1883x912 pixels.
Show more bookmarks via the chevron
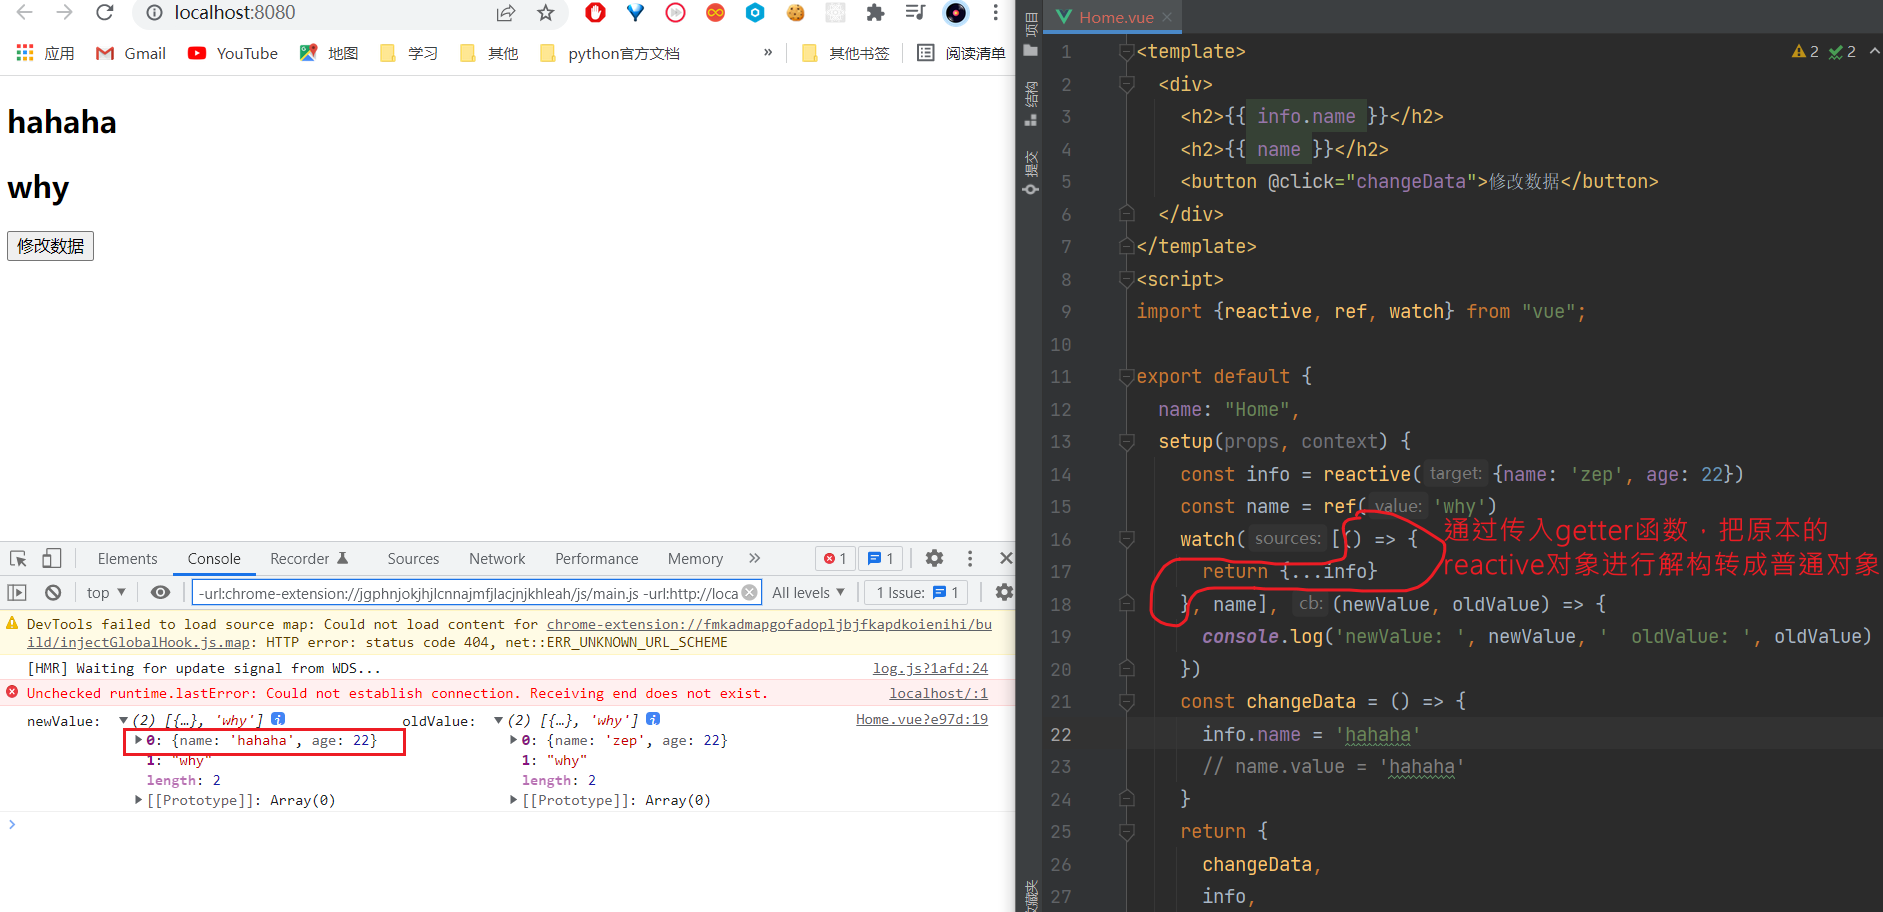768,52
